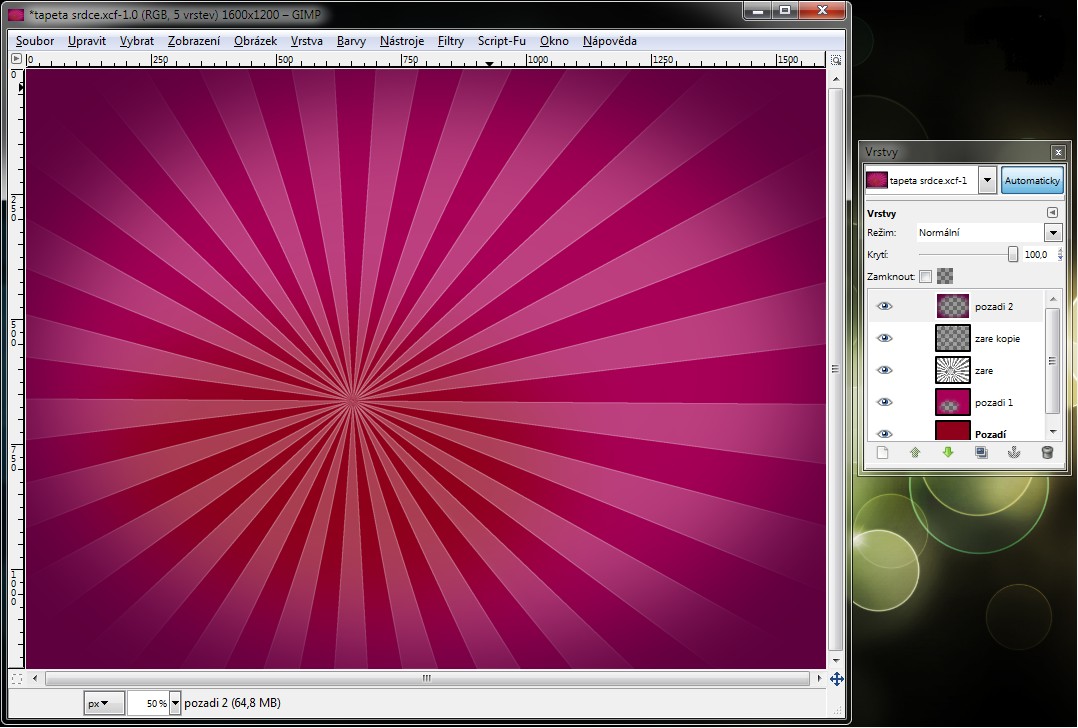
Task: Hide the pozadi 1 layer
Action: coord(885,402)
